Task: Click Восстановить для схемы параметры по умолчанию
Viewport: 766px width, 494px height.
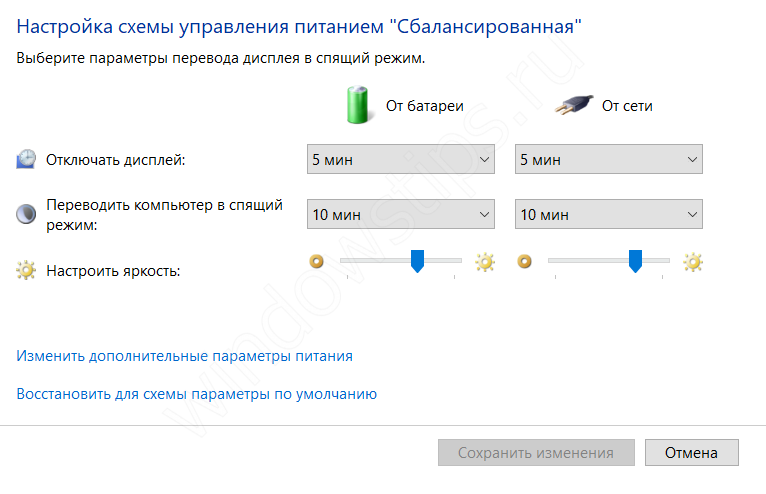Action: (197, 394)
